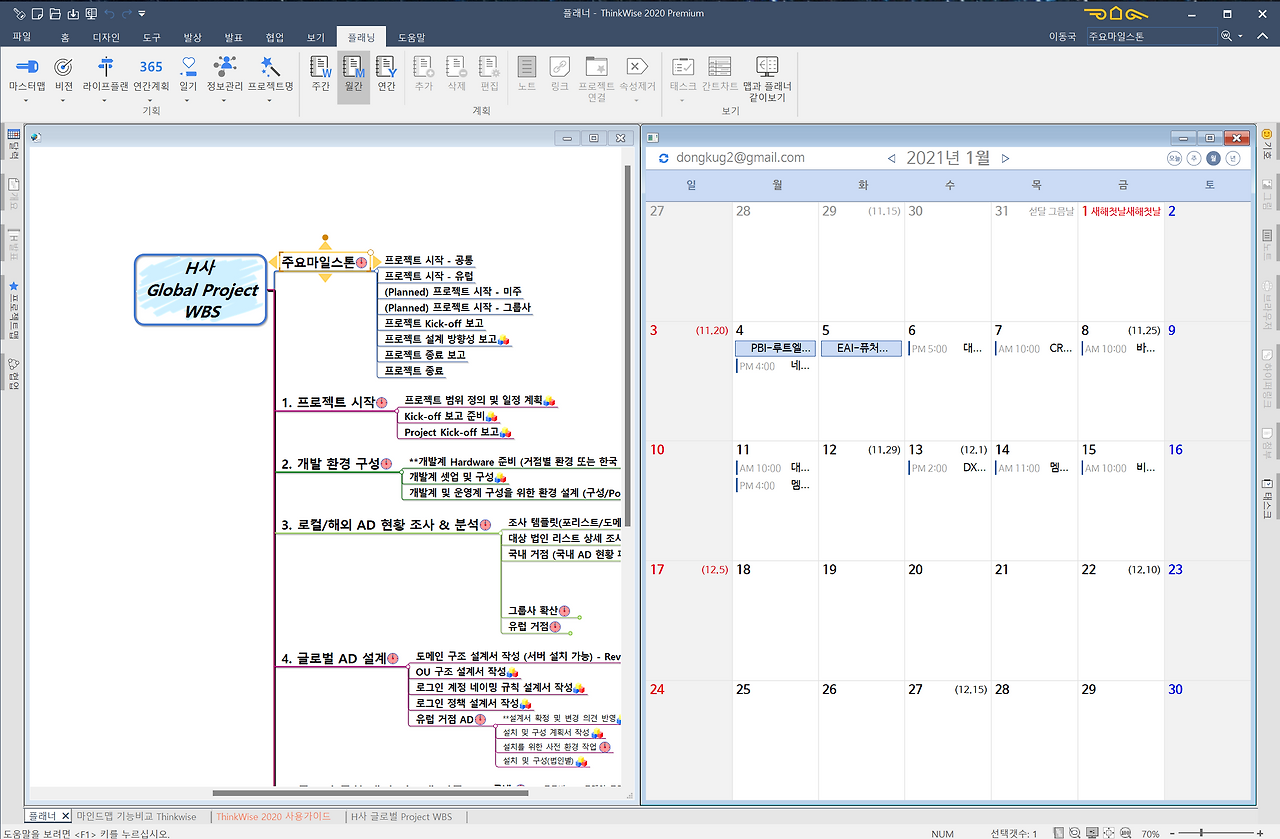This screenshot has height=839, width=1280.
Task: Open the 달력 calendar panel on left sidebar
Action: click(x=13, y=145)
